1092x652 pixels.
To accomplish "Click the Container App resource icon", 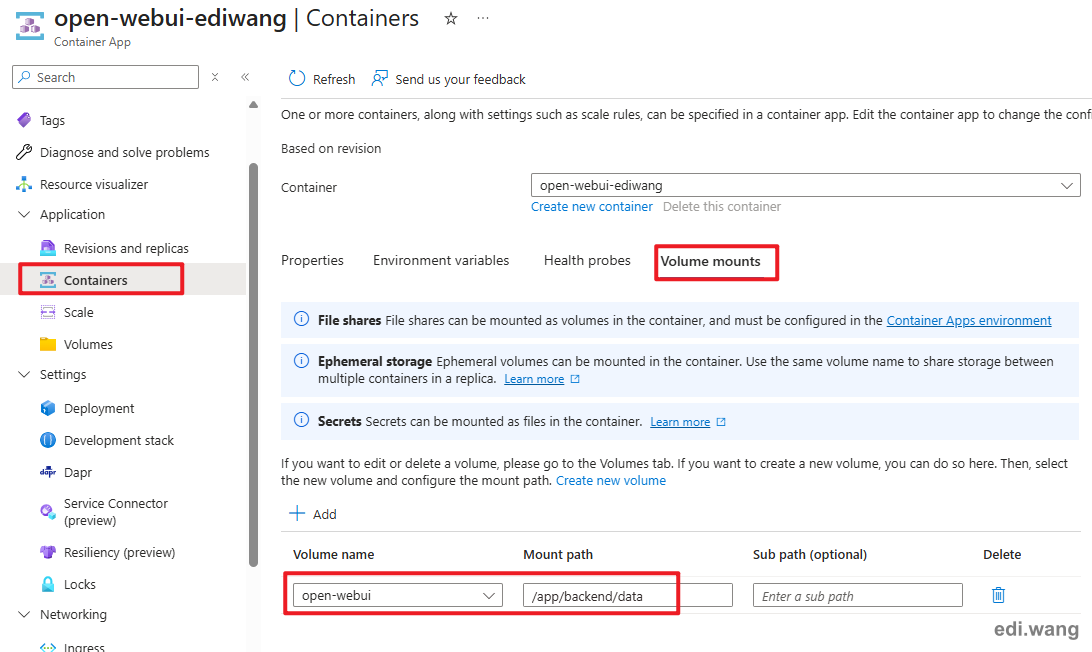I will 29,26.
